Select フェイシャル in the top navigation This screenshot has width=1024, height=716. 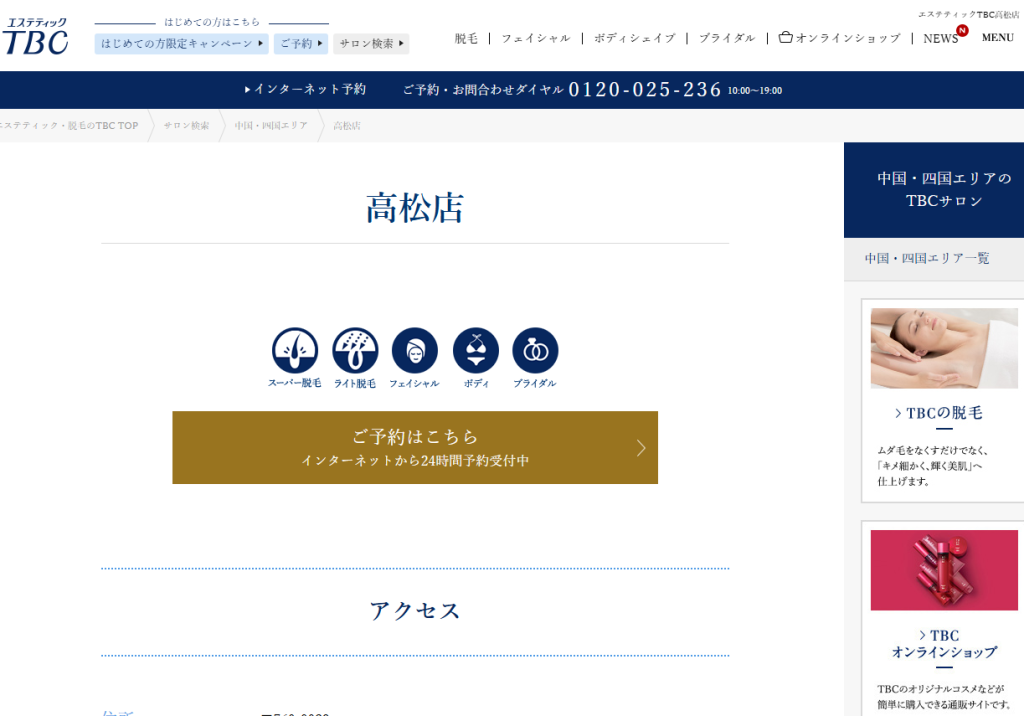(535, 38)
